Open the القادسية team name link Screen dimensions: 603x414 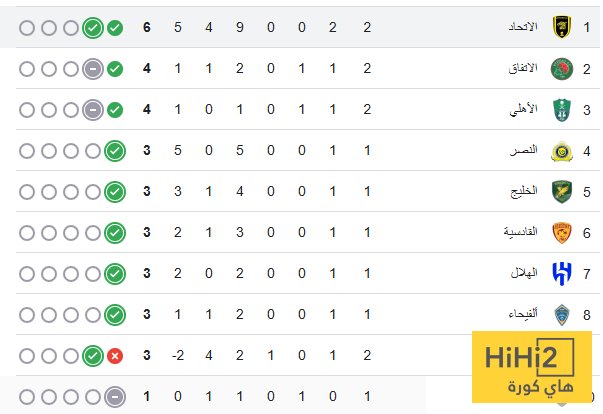click(x=520, y=232)
